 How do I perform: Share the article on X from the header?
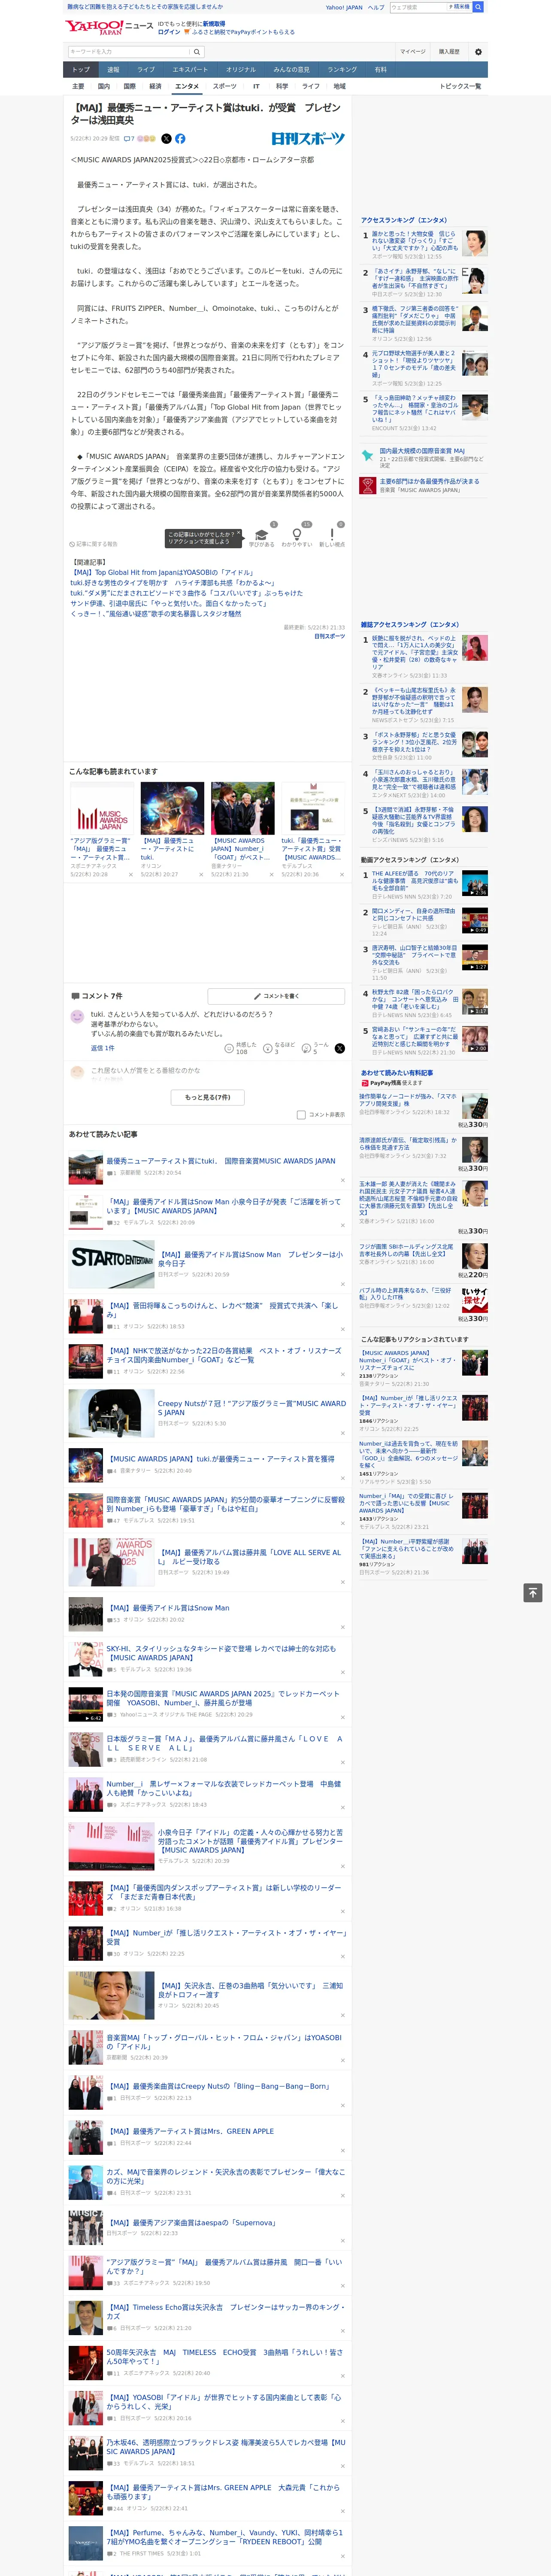coord(167,139)
